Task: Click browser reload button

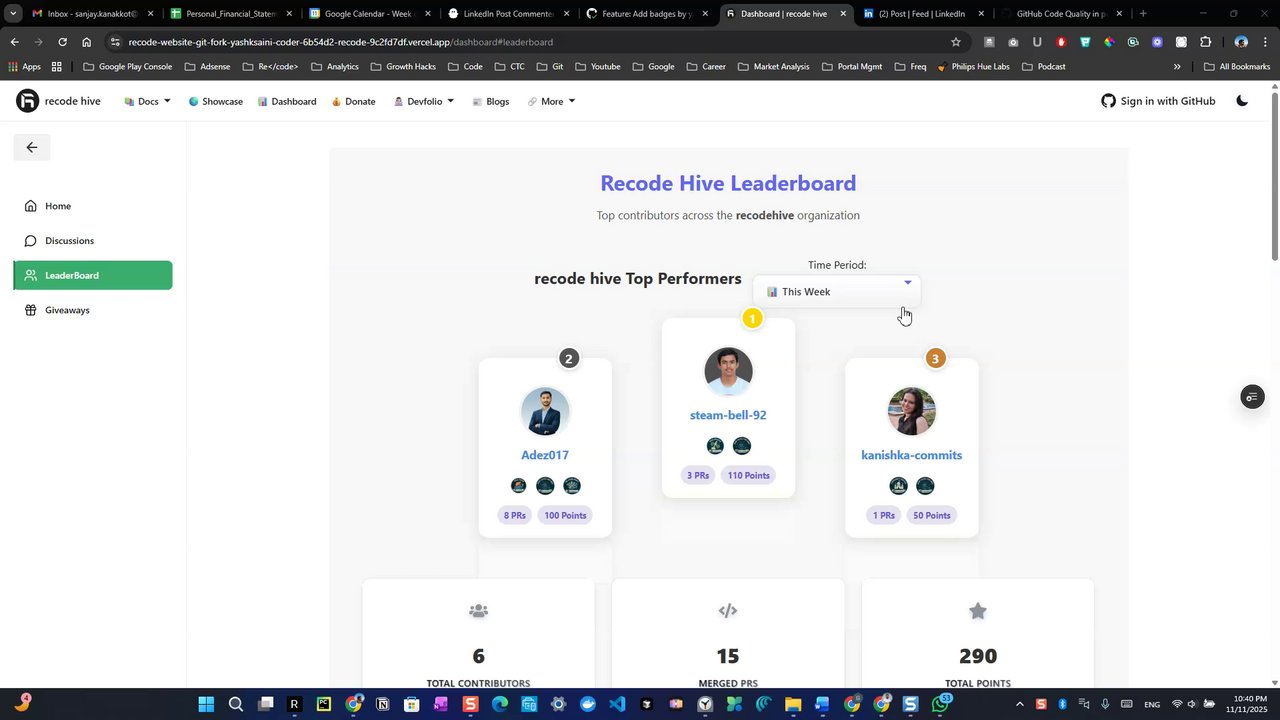Action: point(62,42)
